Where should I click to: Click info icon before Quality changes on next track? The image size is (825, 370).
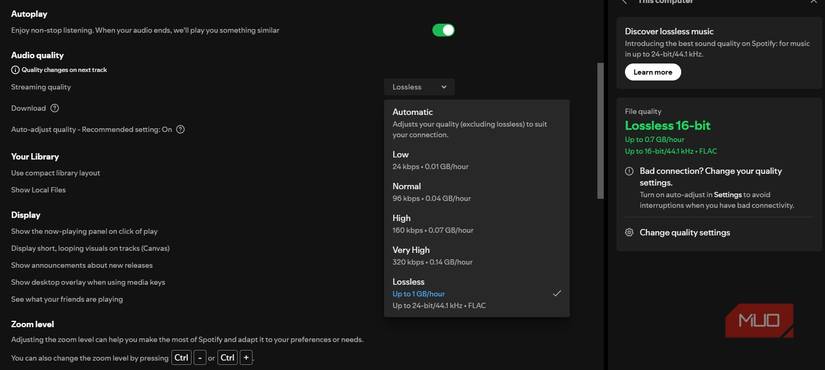(x=15, y=69)
